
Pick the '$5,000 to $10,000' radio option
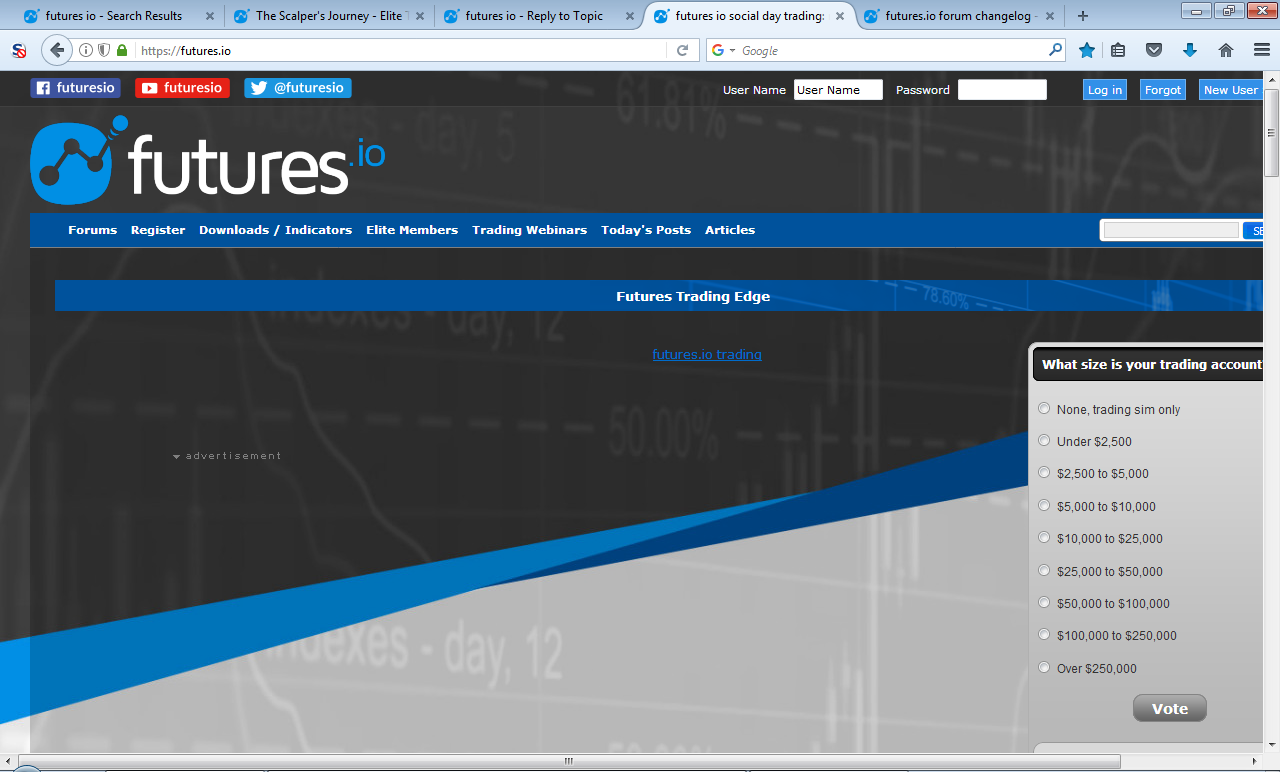point(1044,506)
